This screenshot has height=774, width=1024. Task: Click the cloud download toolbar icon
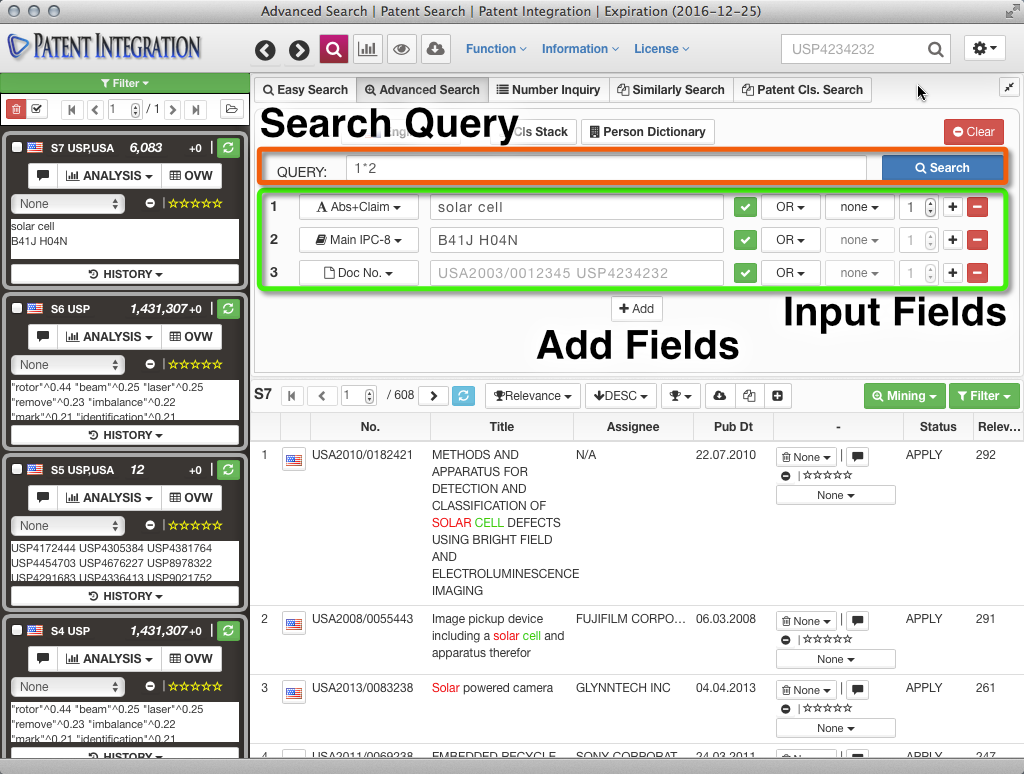click(x=436, y=49)
